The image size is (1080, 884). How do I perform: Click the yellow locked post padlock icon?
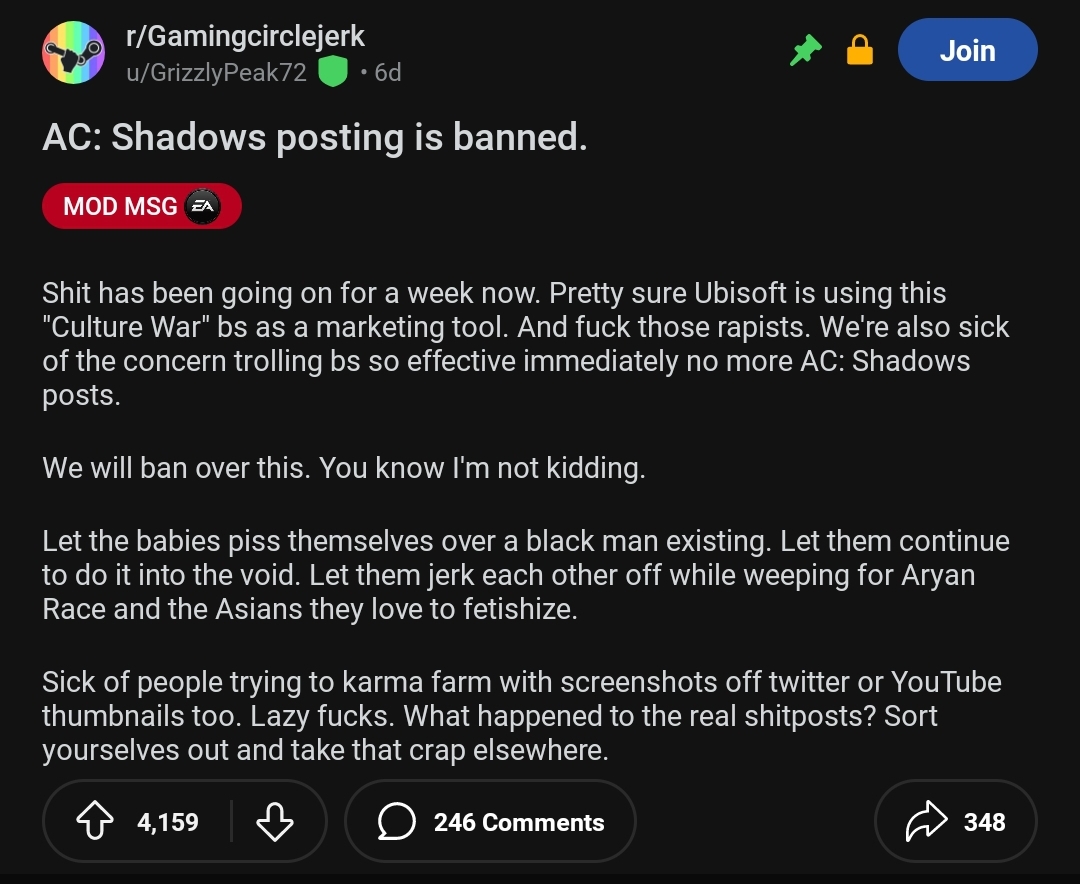[860, 50]
